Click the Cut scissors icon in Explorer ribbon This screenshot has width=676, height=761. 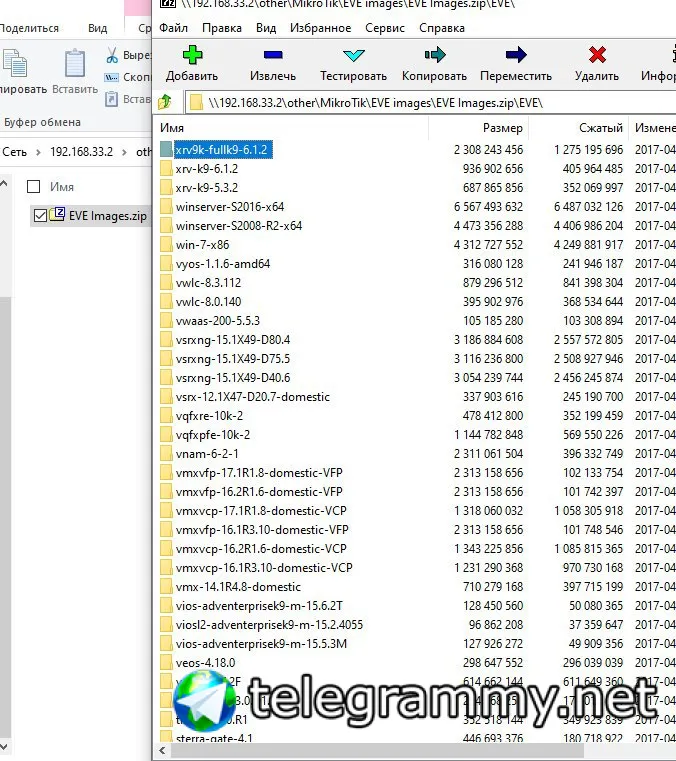[112, 55]
